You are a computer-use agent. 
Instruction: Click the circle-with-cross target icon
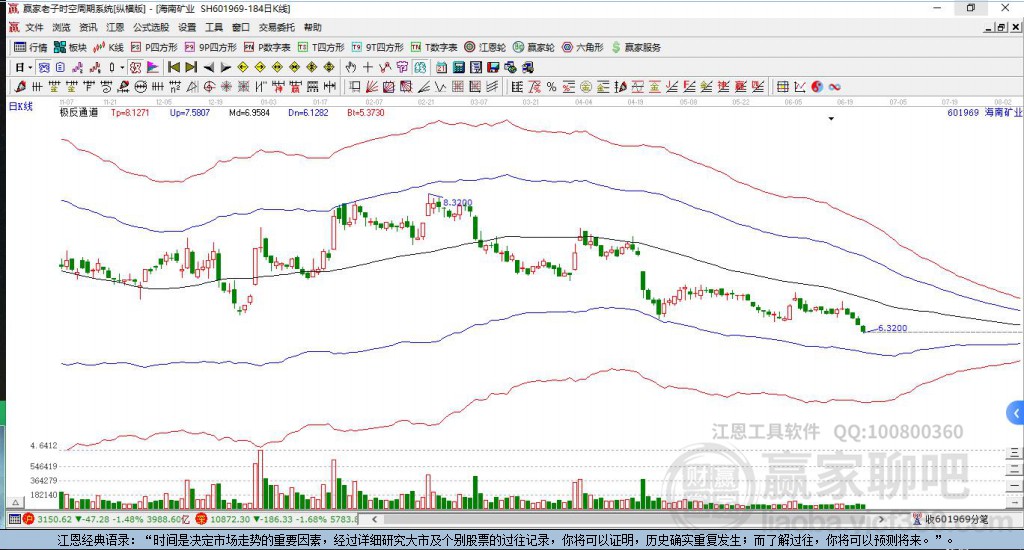(x=209, y=87)
